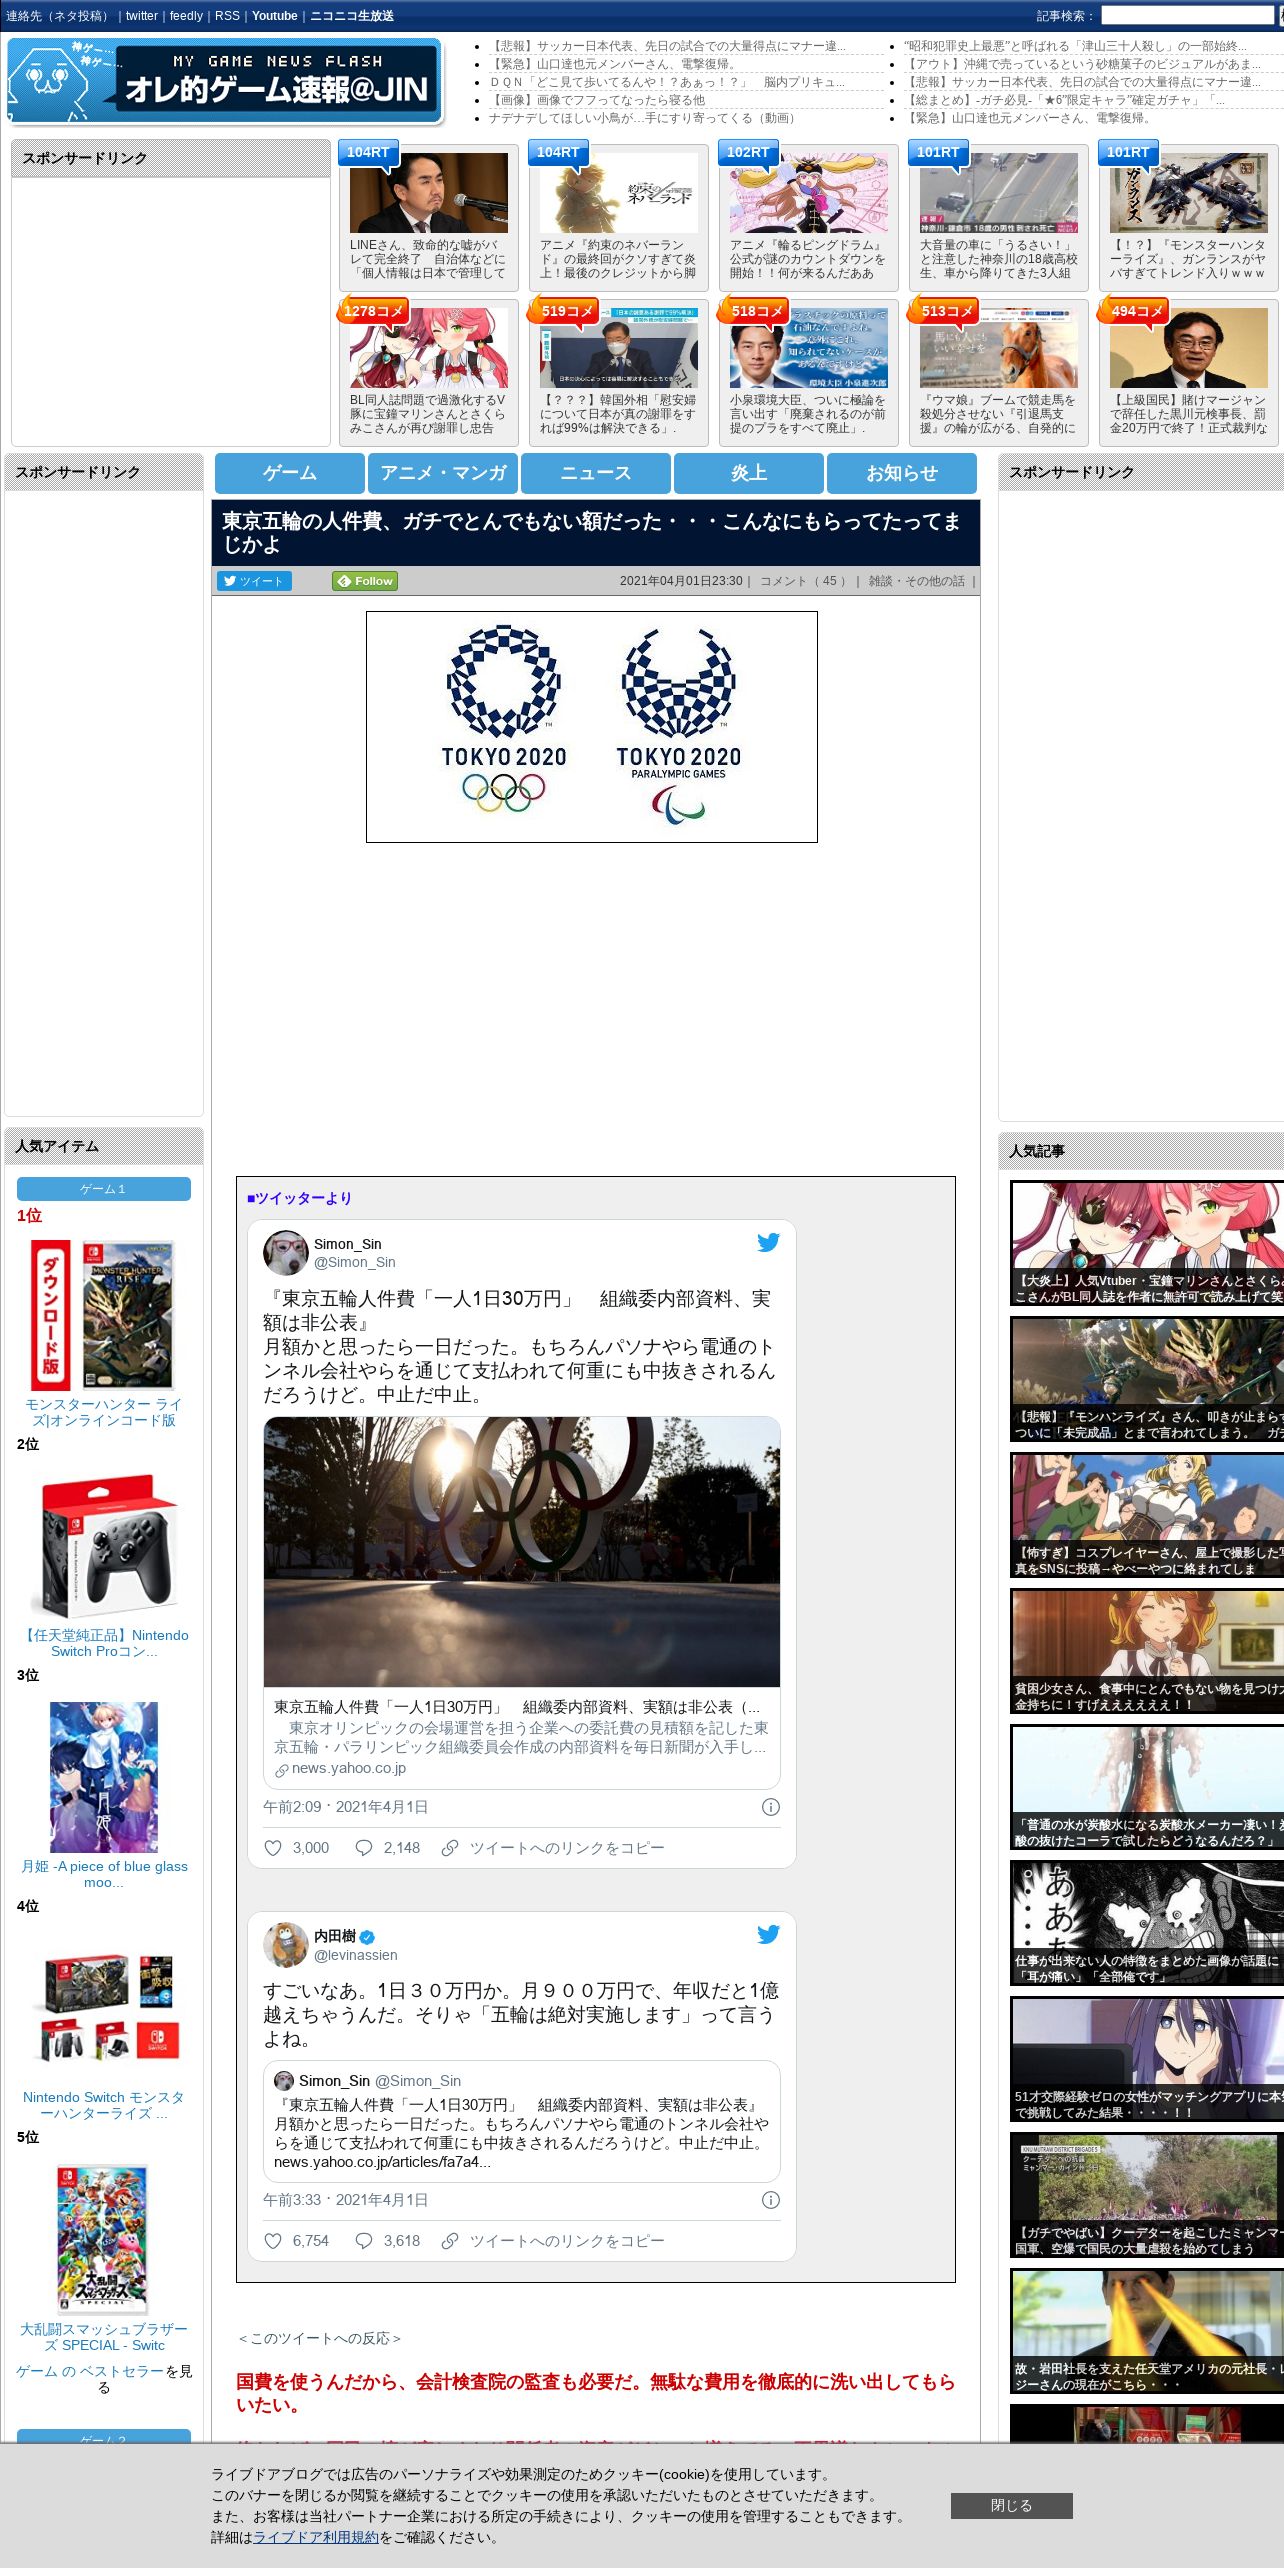Focus the 記事検索 search field
The width and height of the screenshot is (1284, 2568).
click(1187, 16)
